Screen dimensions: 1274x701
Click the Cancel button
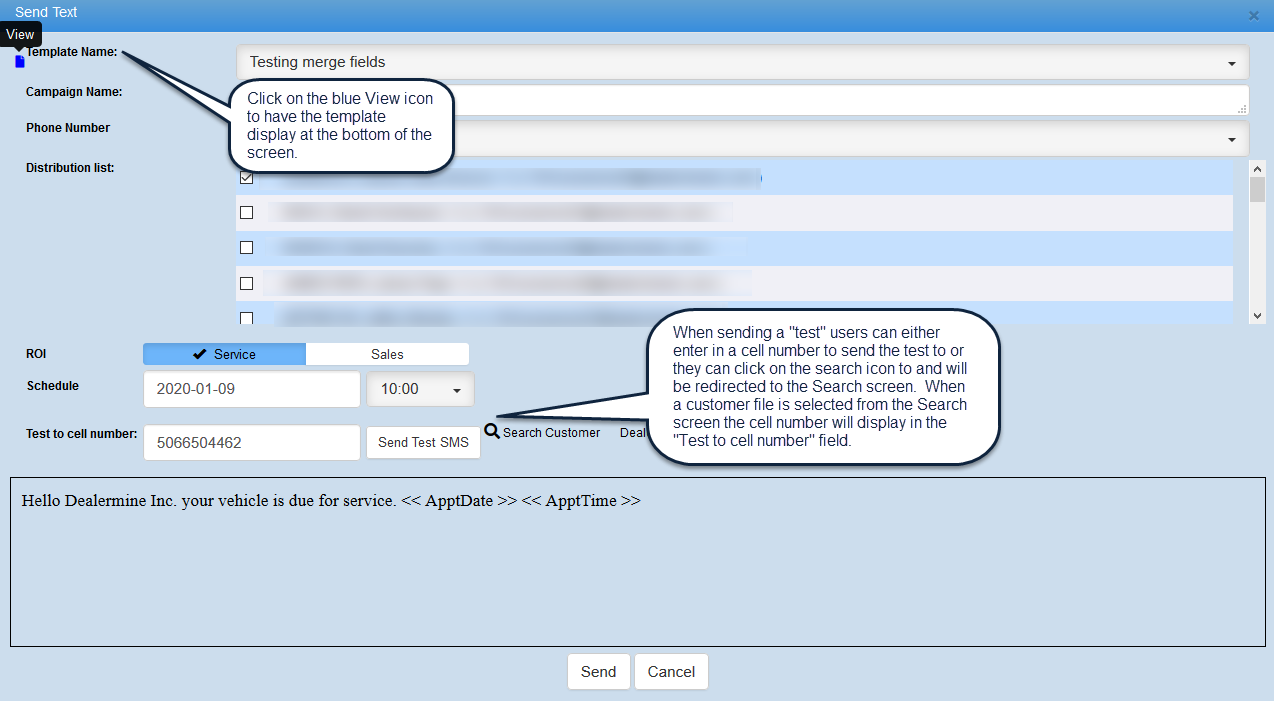tap(671, 672)
